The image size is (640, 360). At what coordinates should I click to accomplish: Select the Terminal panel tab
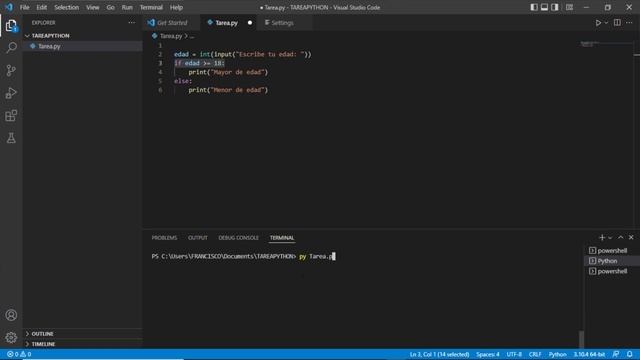(x=282, y=238)
